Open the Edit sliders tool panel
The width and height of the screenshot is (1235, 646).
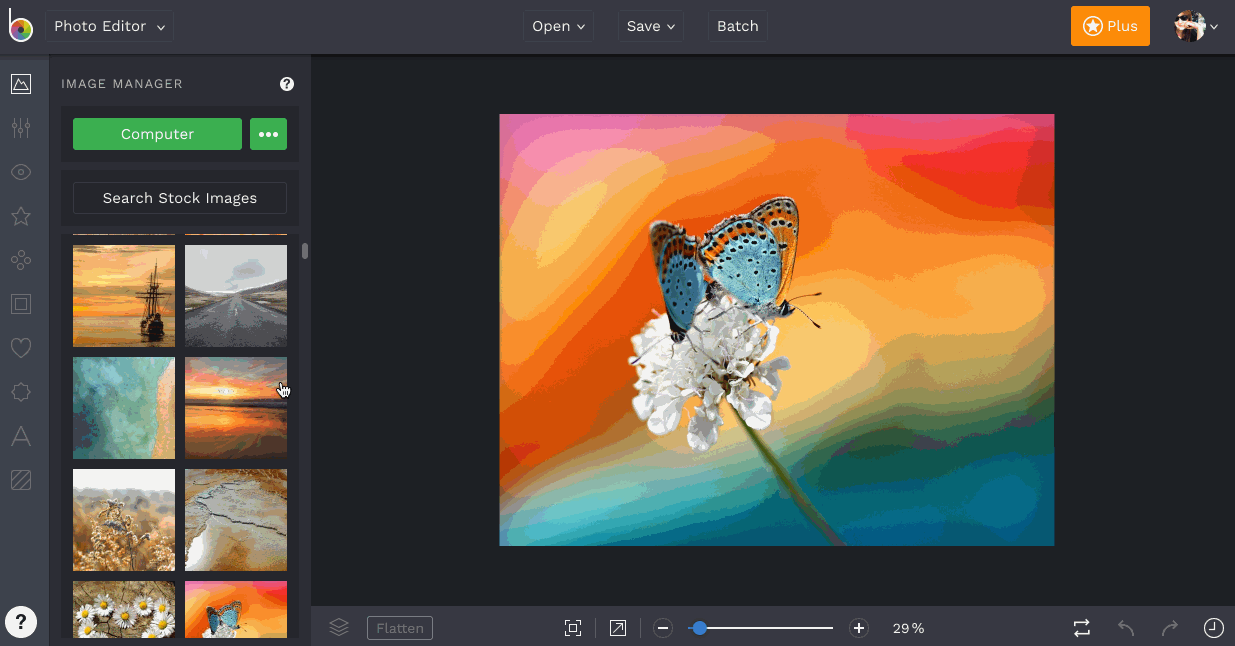tap(21, 128)
